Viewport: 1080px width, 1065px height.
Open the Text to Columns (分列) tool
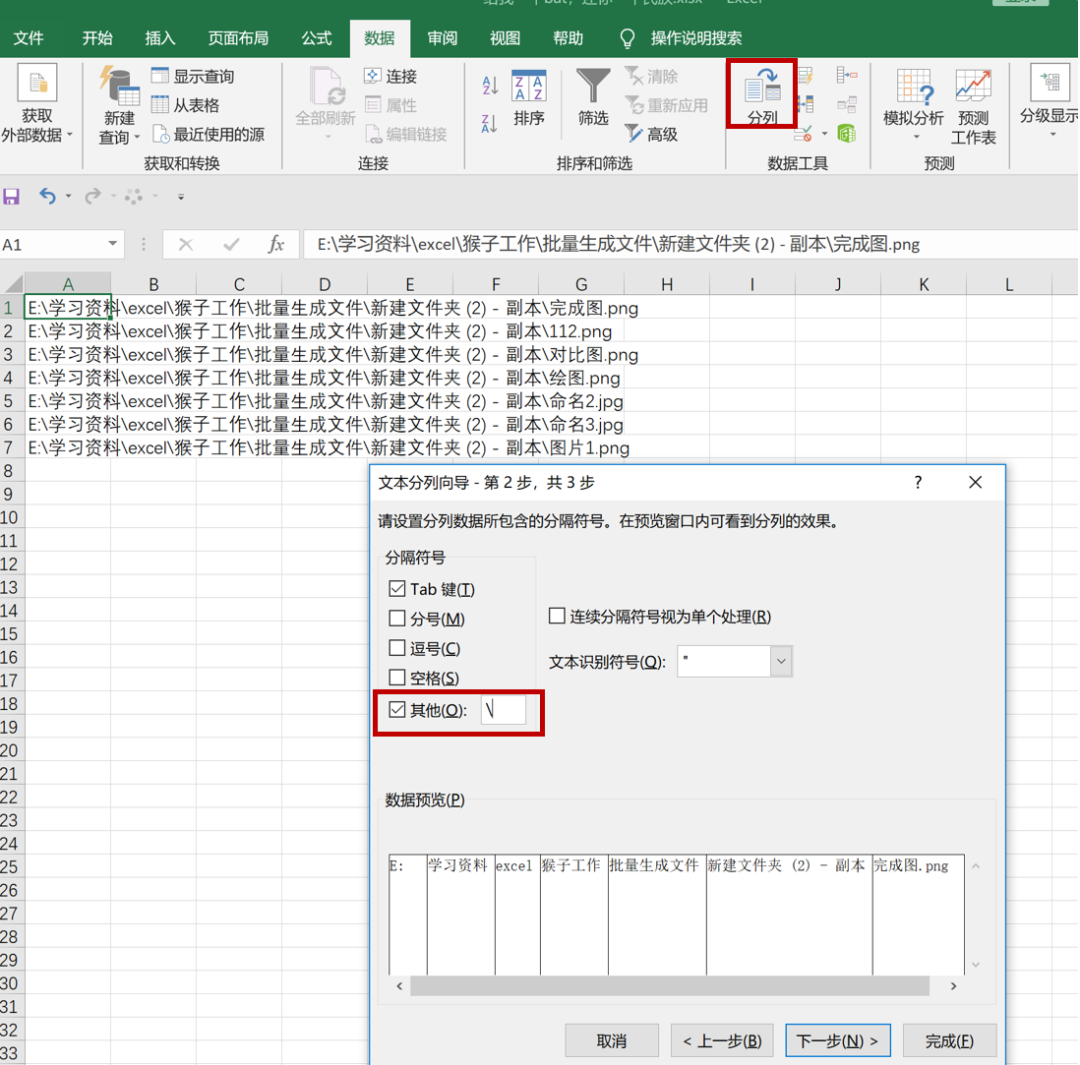pyautogui.click(x=762, y=96)
